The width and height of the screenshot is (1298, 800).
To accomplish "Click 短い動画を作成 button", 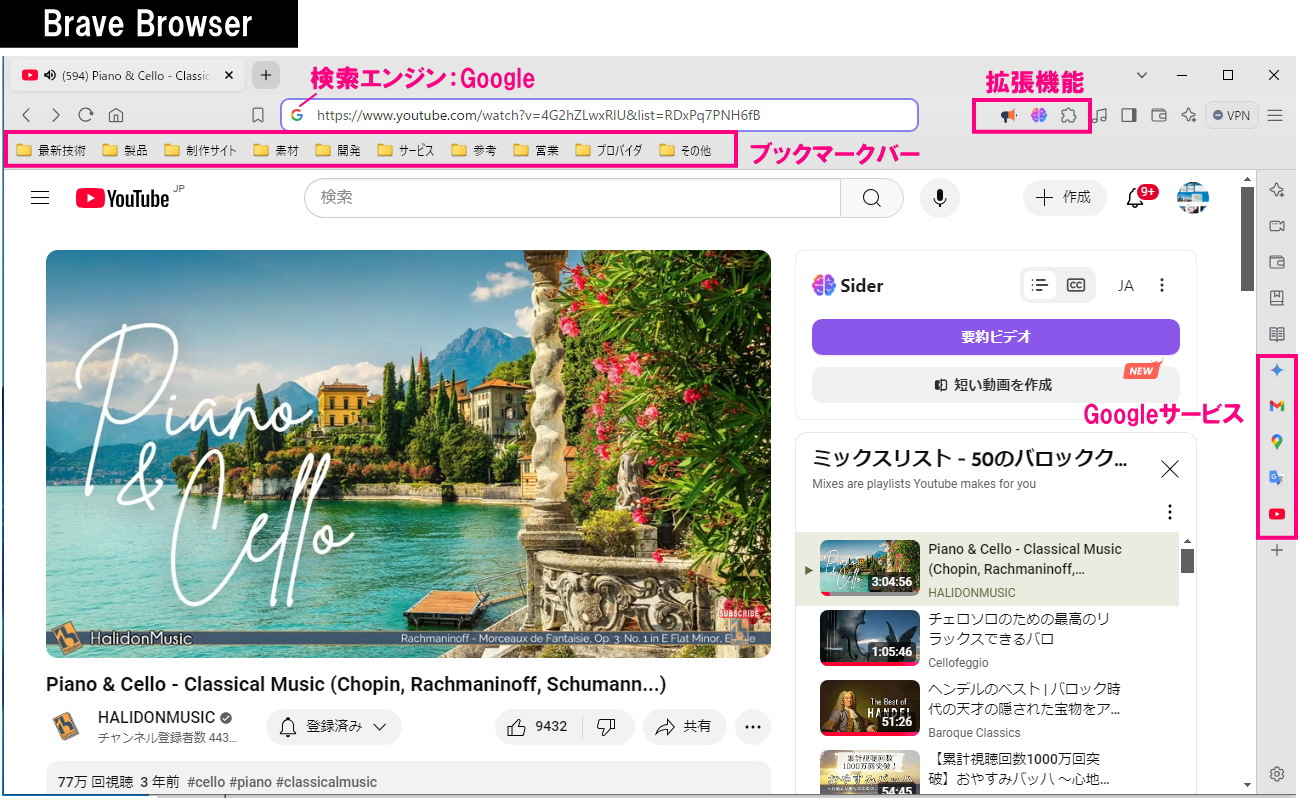I will click(996, 385).
